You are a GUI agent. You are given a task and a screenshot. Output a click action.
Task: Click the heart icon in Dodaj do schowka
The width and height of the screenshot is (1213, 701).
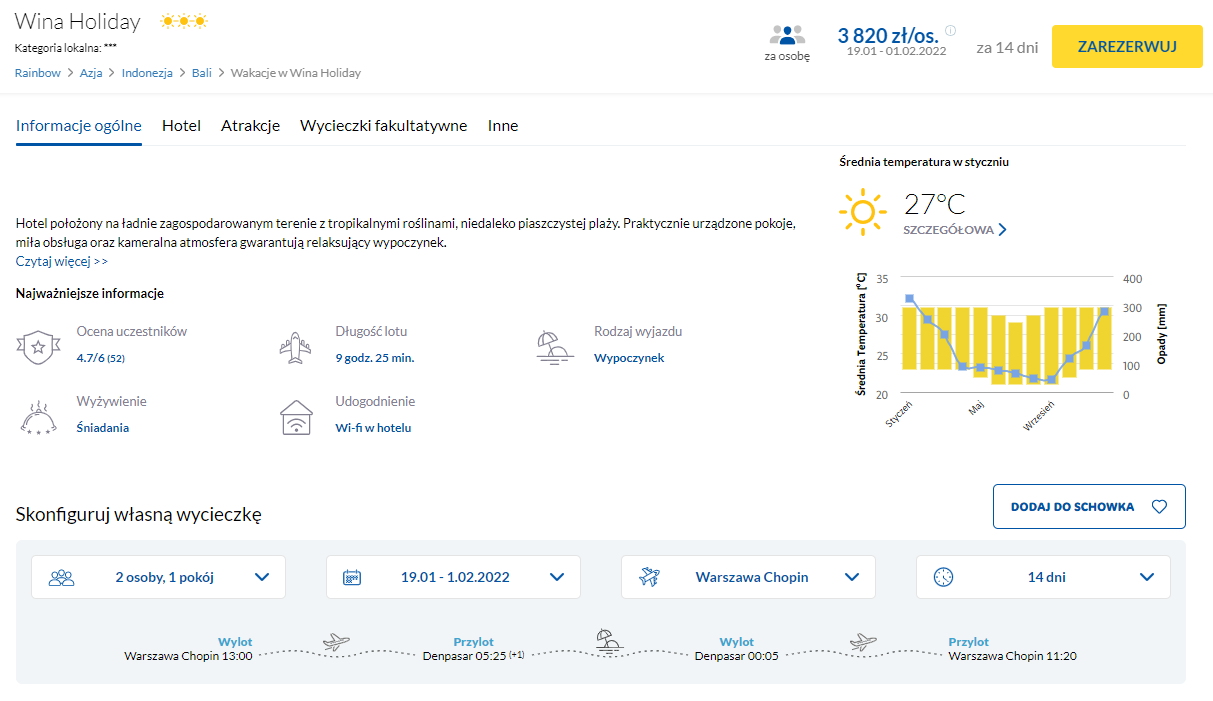point(1159,507)
